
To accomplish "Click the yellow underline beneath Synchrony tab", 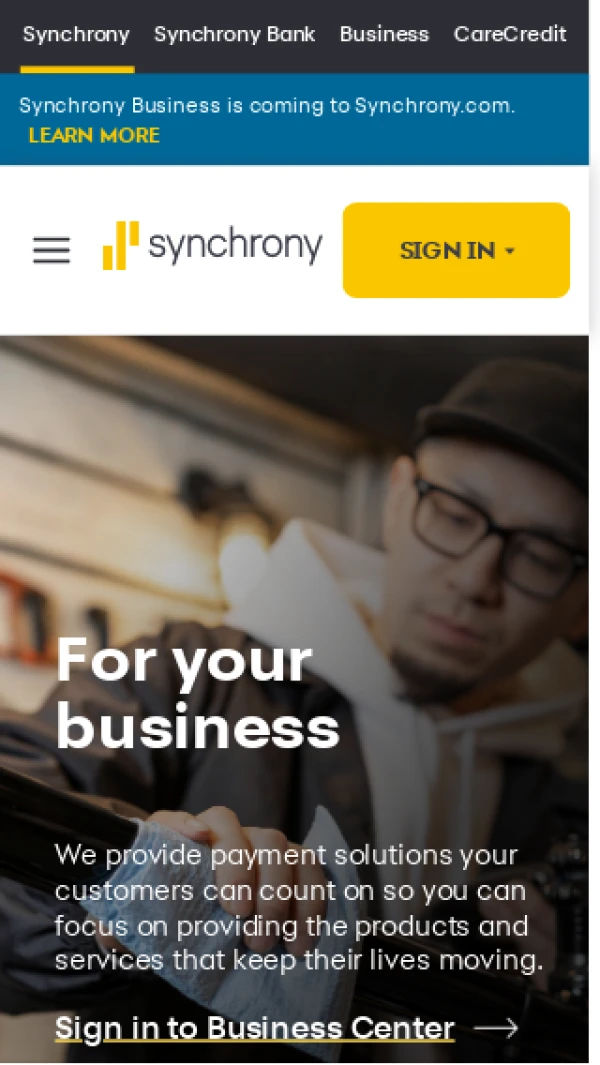I will (x=77, y=69).
